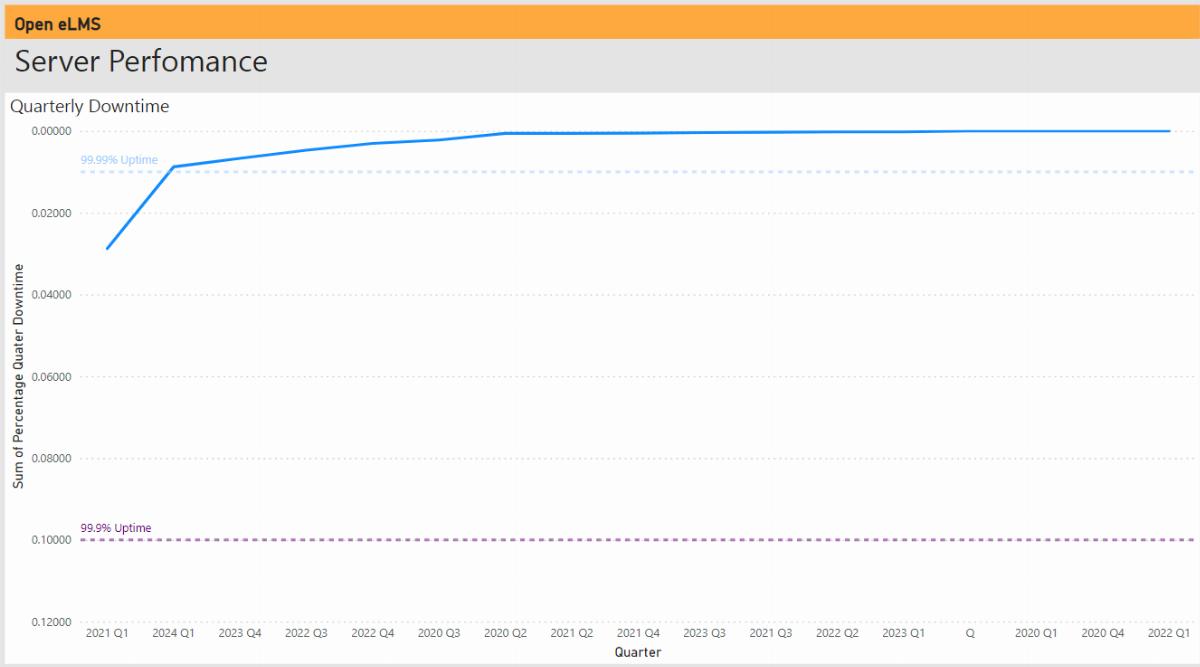1200x667 pixels.
Task: Click the 99.99% Uptime reference line label
Action: [119, 160]
